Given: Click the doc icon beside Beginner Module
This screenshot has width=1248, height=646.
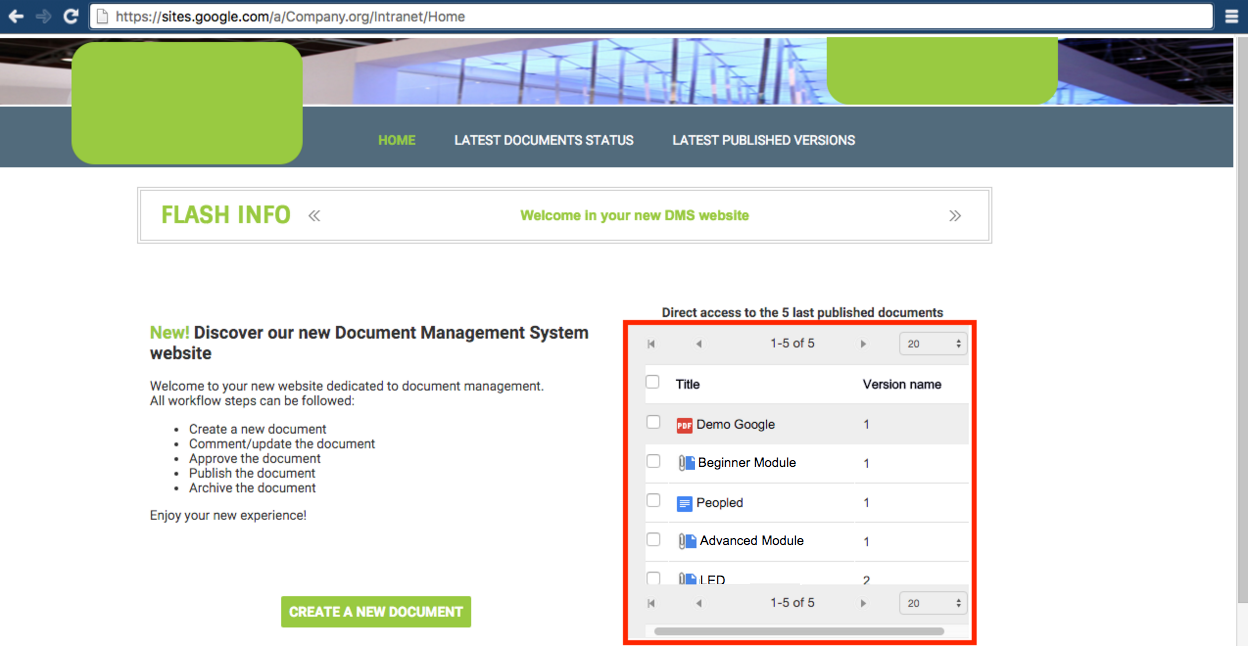Looking at the screenshot, I should pos(687,463).
